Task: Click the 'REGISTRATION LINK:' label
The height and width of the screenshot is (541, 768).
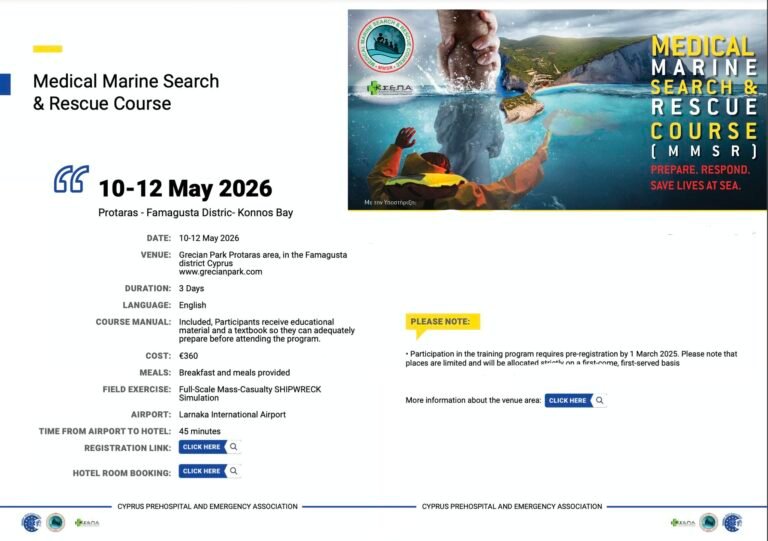Action: 128,448
